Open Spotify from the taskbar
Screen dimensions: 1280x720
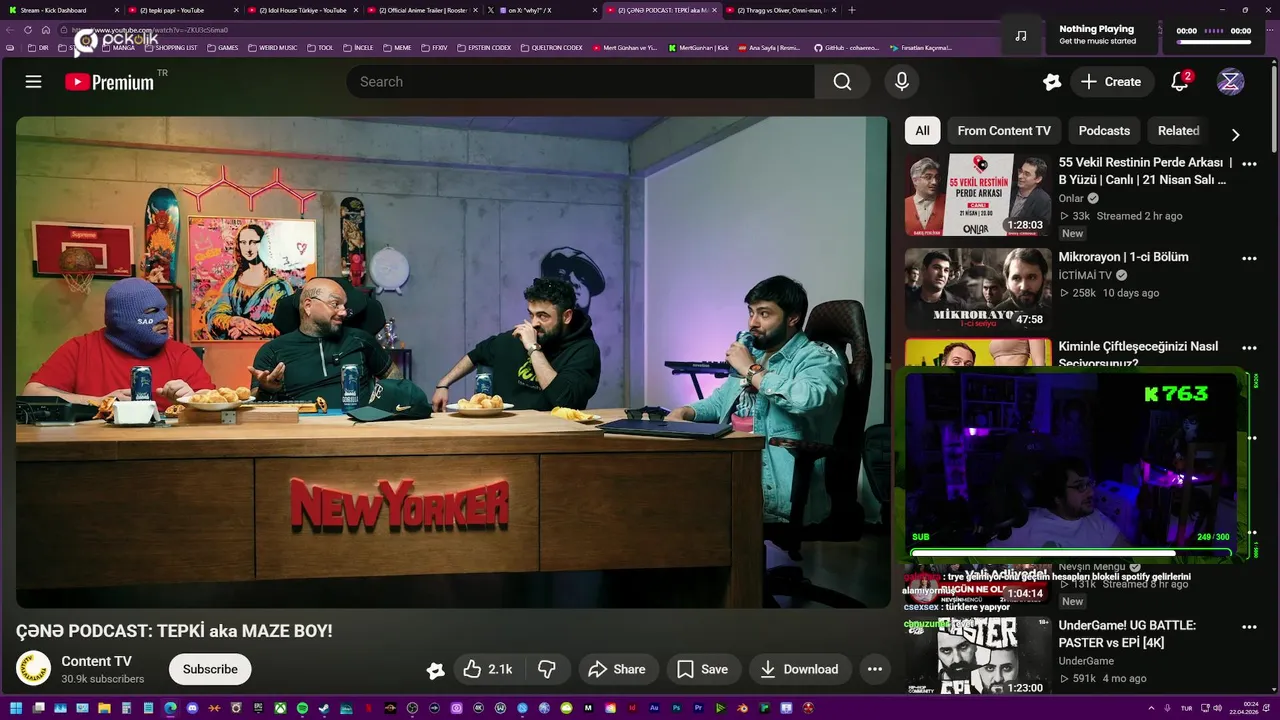click(302, 708)
